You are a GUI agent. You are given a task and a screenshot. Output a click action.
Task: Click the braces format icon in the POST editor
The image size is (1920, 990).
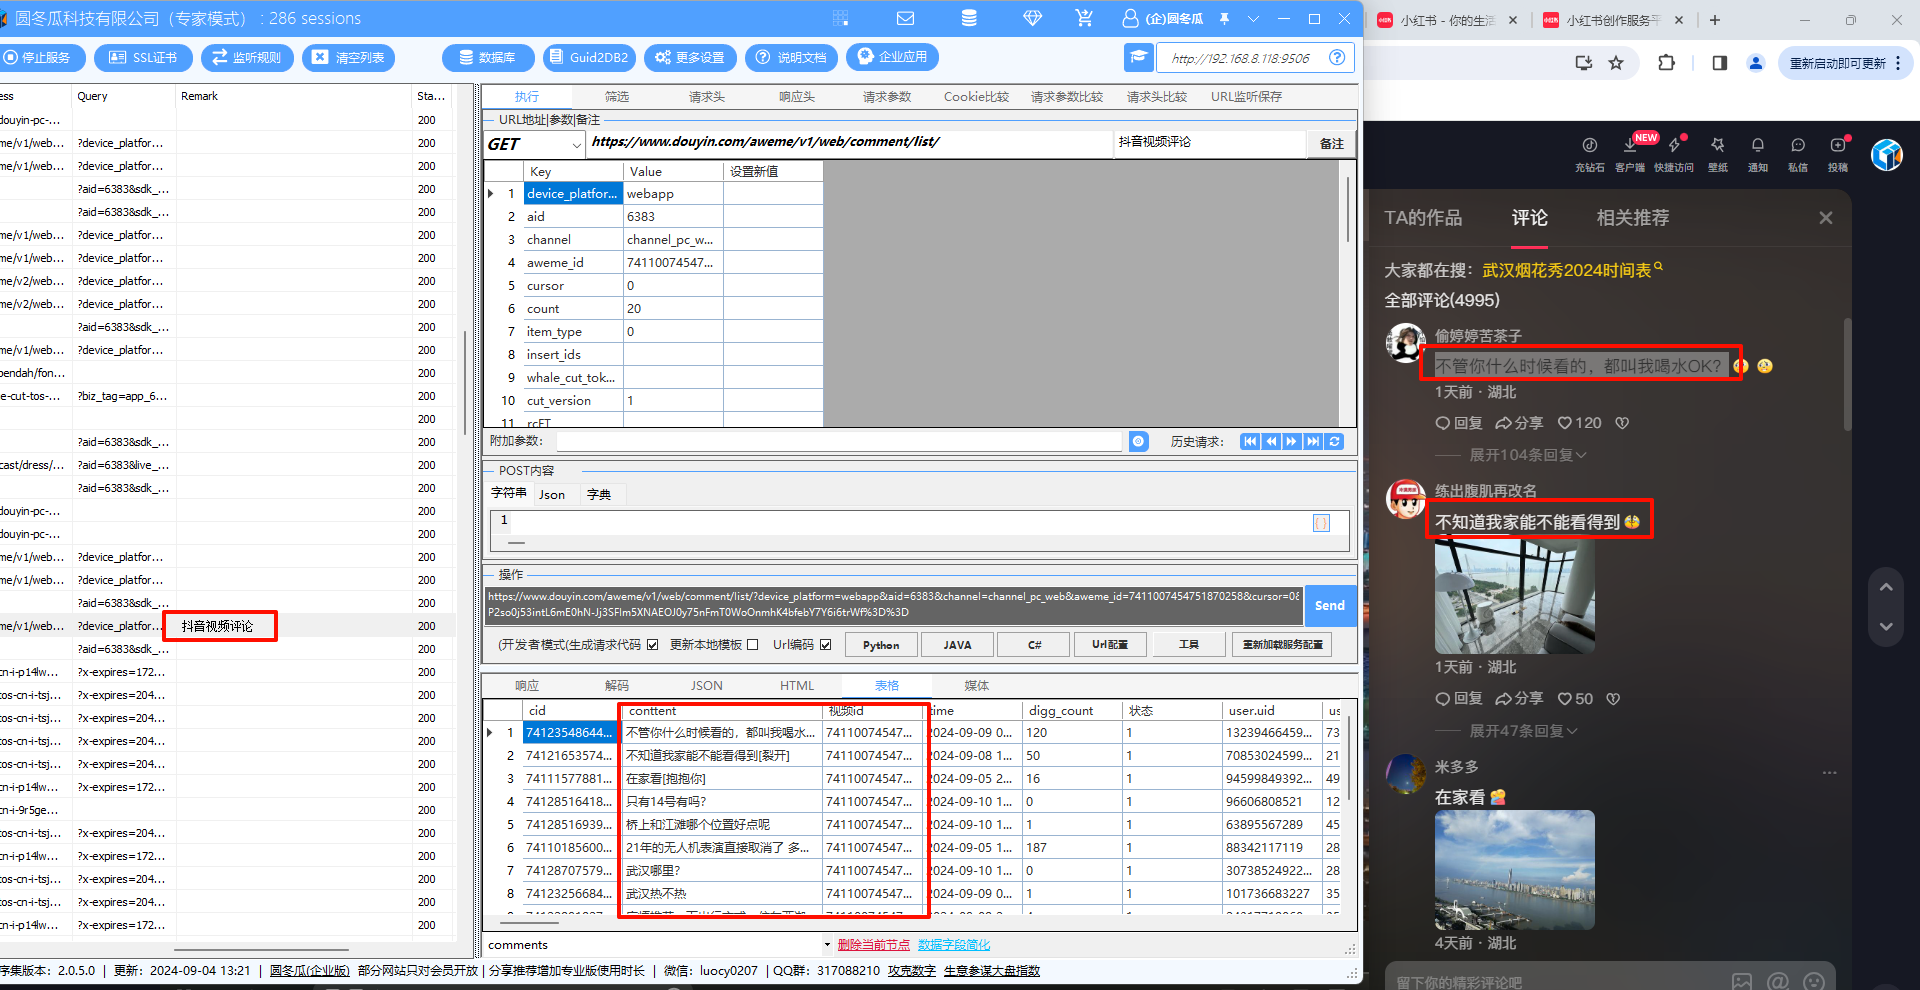tap(1321, 523)
